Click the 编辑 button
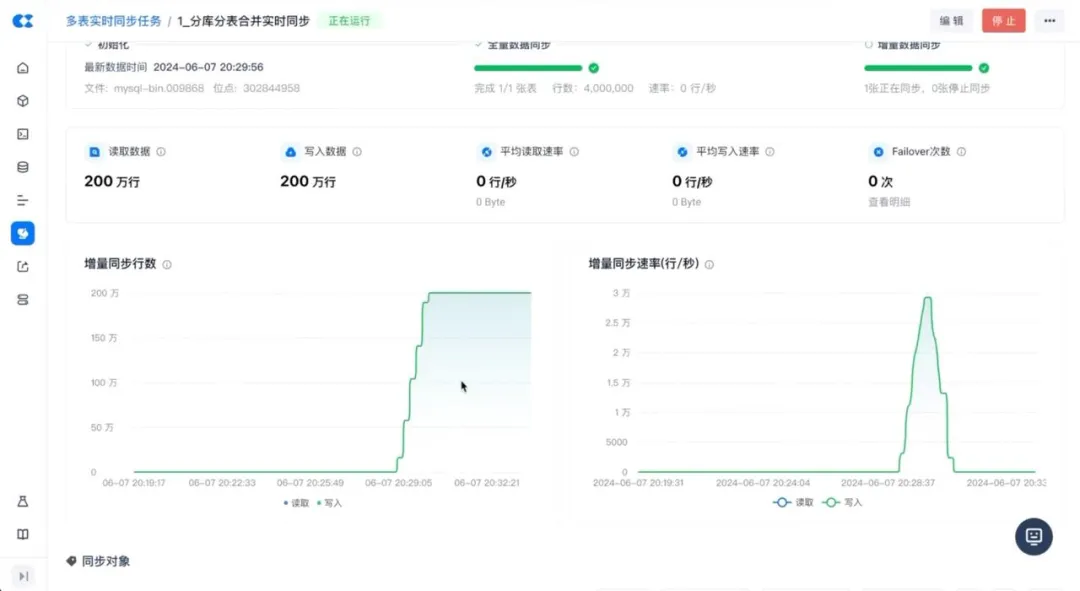 951,20
